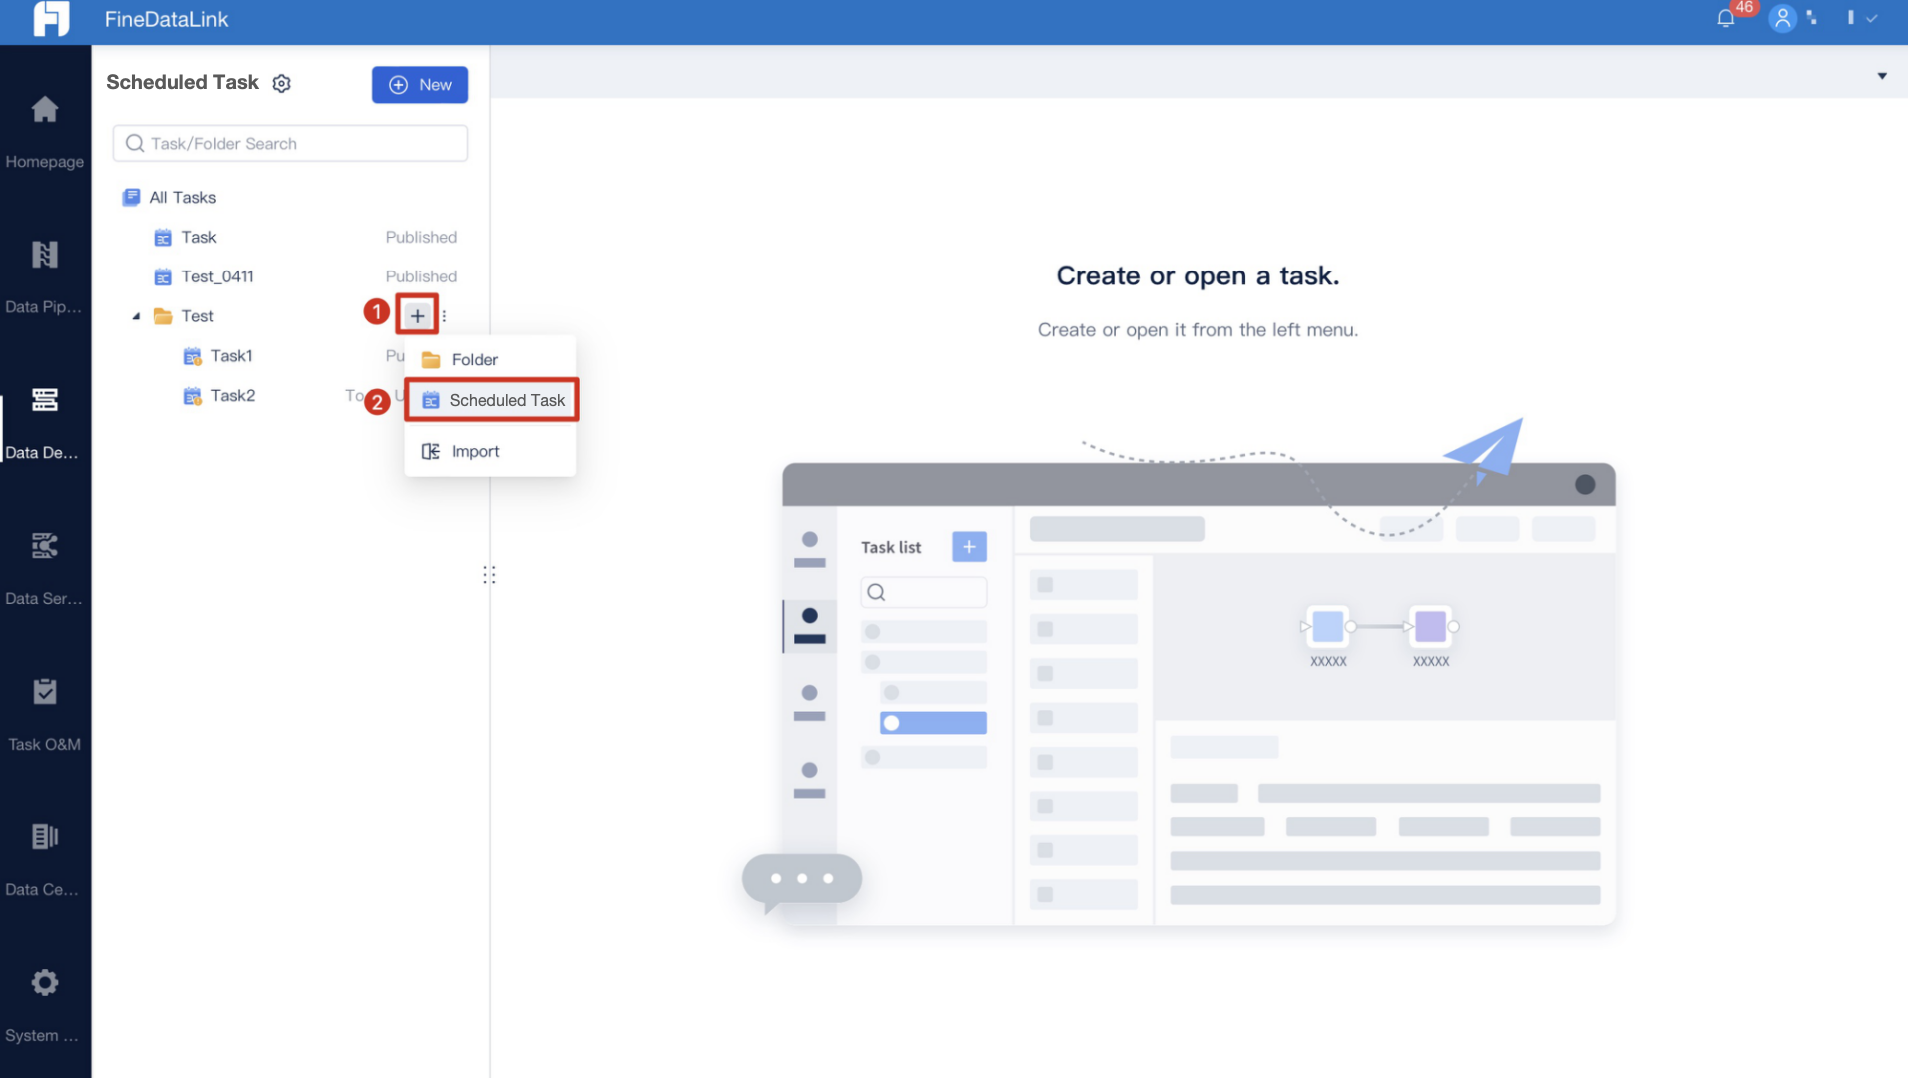Open Scheduled Task settings gear
This screenshot has width=1910, height=1080.
(x=281, y=83)
